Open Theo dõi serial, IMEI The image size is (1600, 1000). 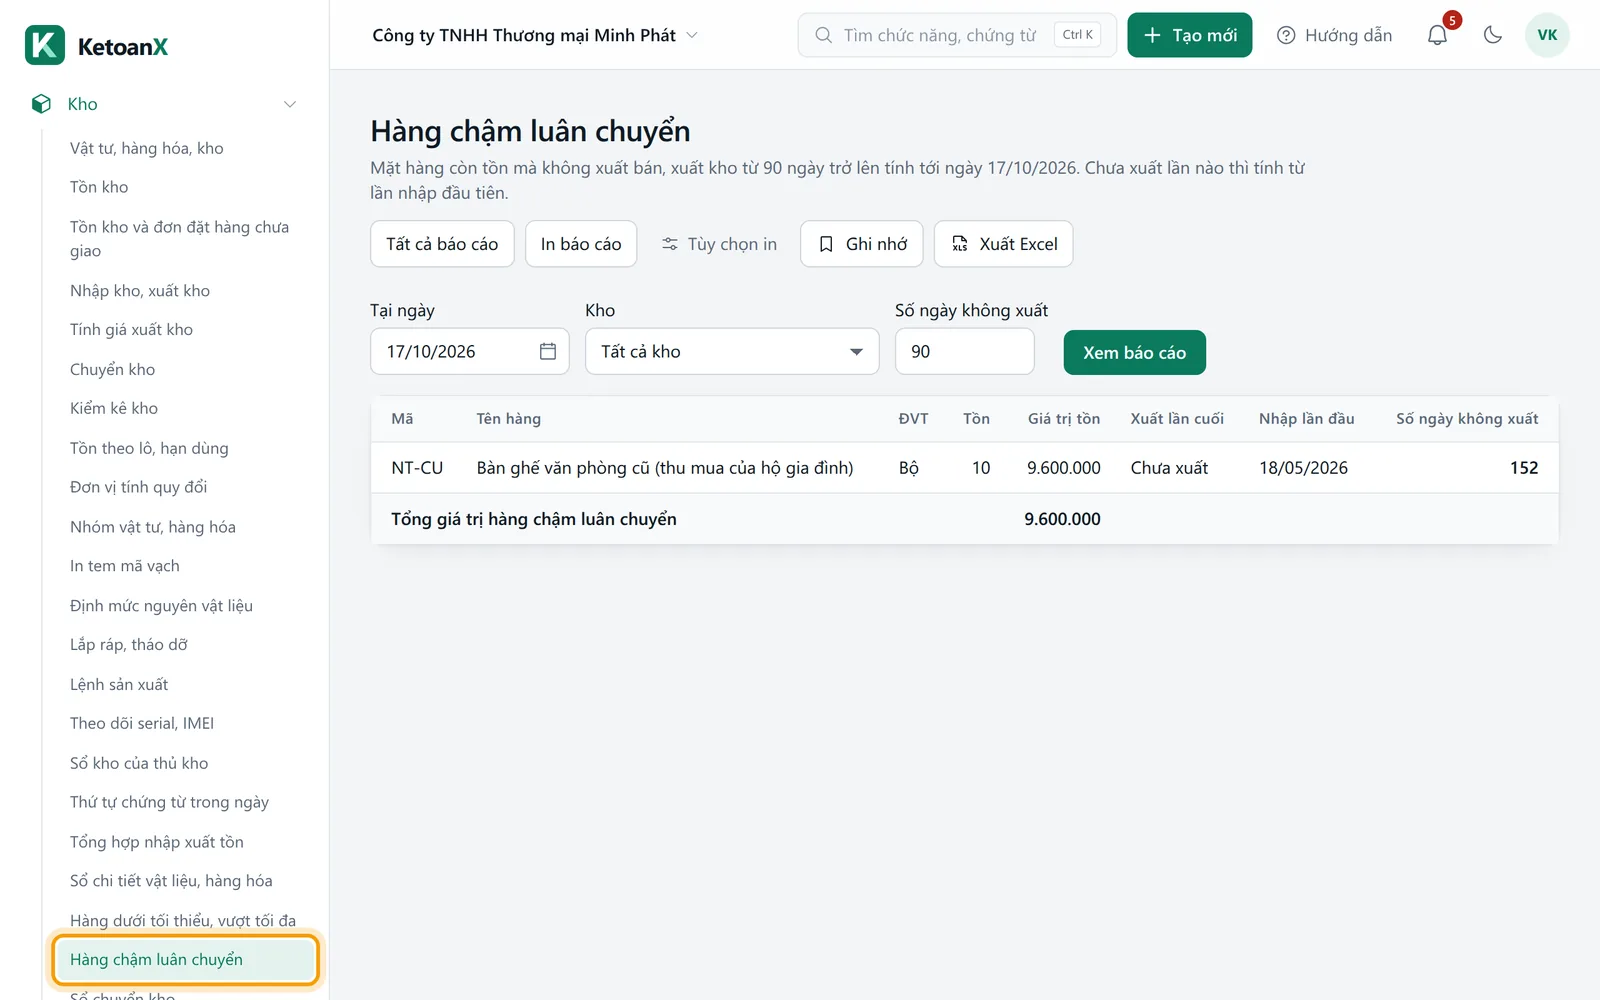(x=142, y=723)
